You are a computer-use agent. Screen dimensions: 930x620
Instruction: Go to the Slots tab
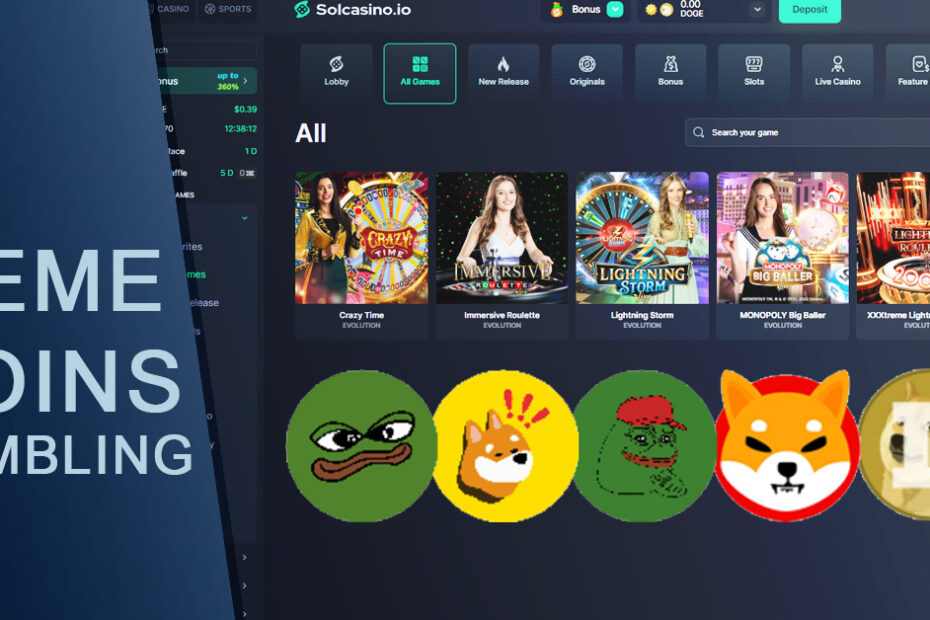(x=754, y=74)
